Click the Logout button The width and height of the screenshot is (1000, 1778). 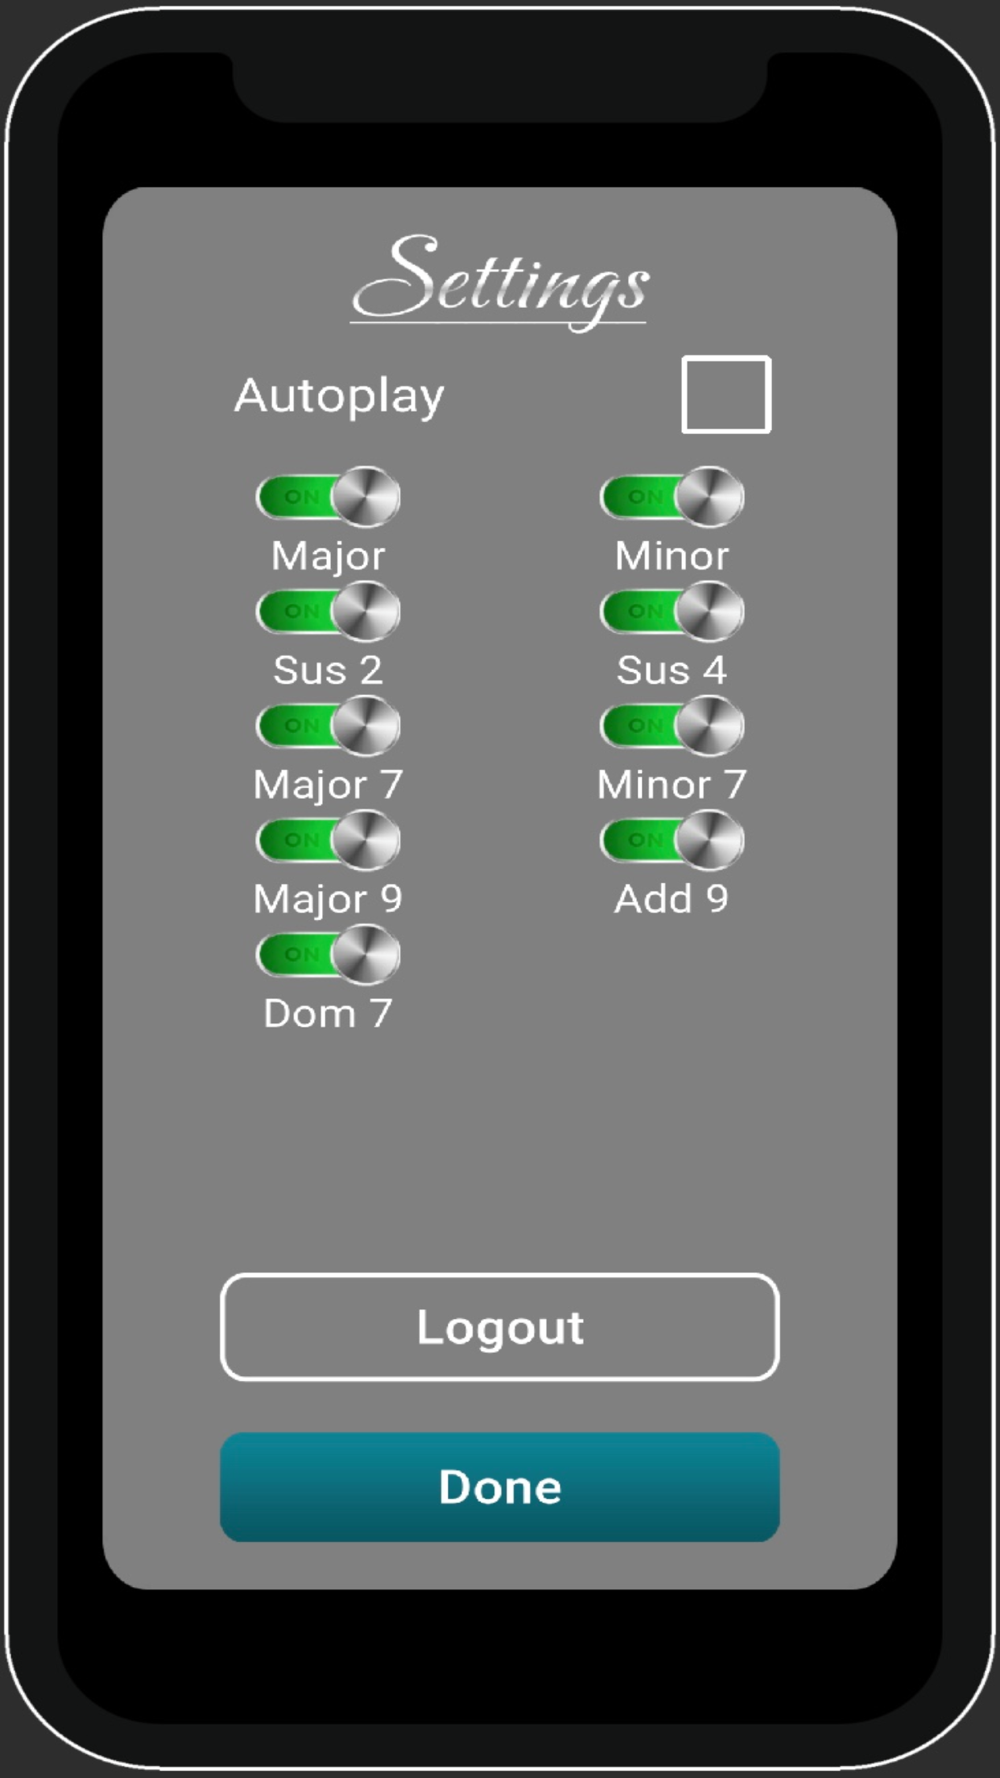(500, 1327)
